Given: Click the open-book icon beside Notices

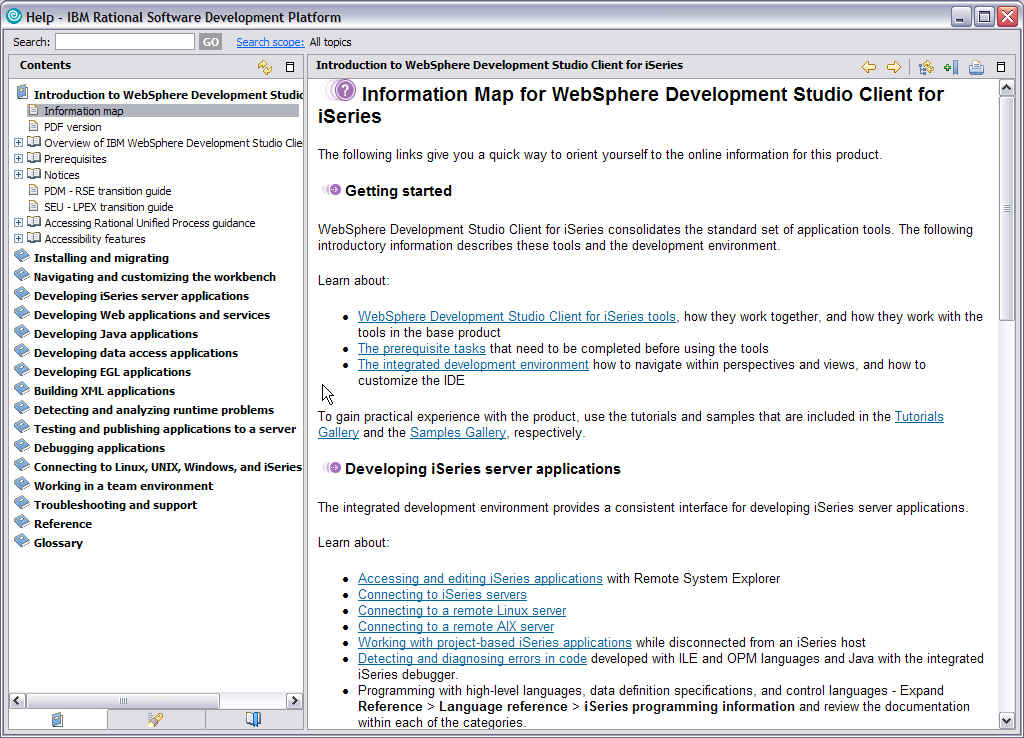Looking at the screenshot, I should (x=34, y=174).
